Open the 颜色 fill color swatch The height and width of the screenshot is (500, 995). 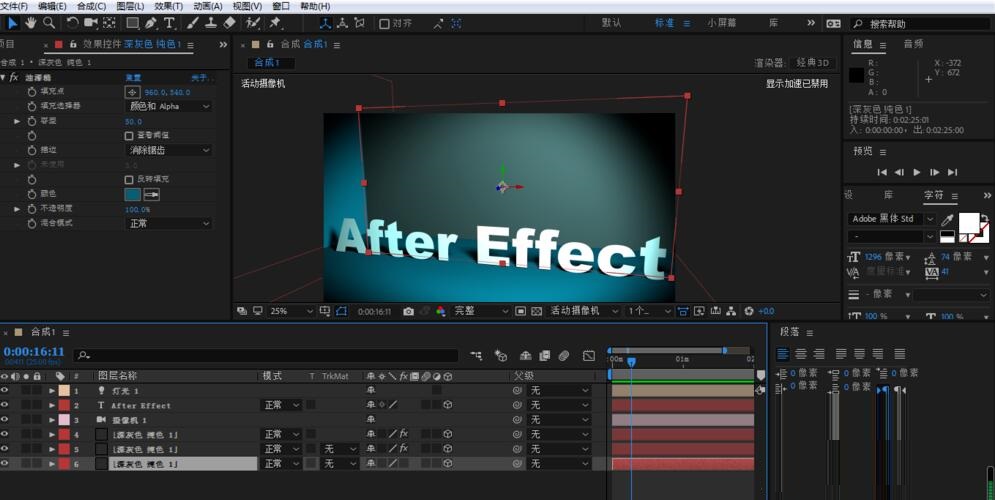tap(133, 194)
